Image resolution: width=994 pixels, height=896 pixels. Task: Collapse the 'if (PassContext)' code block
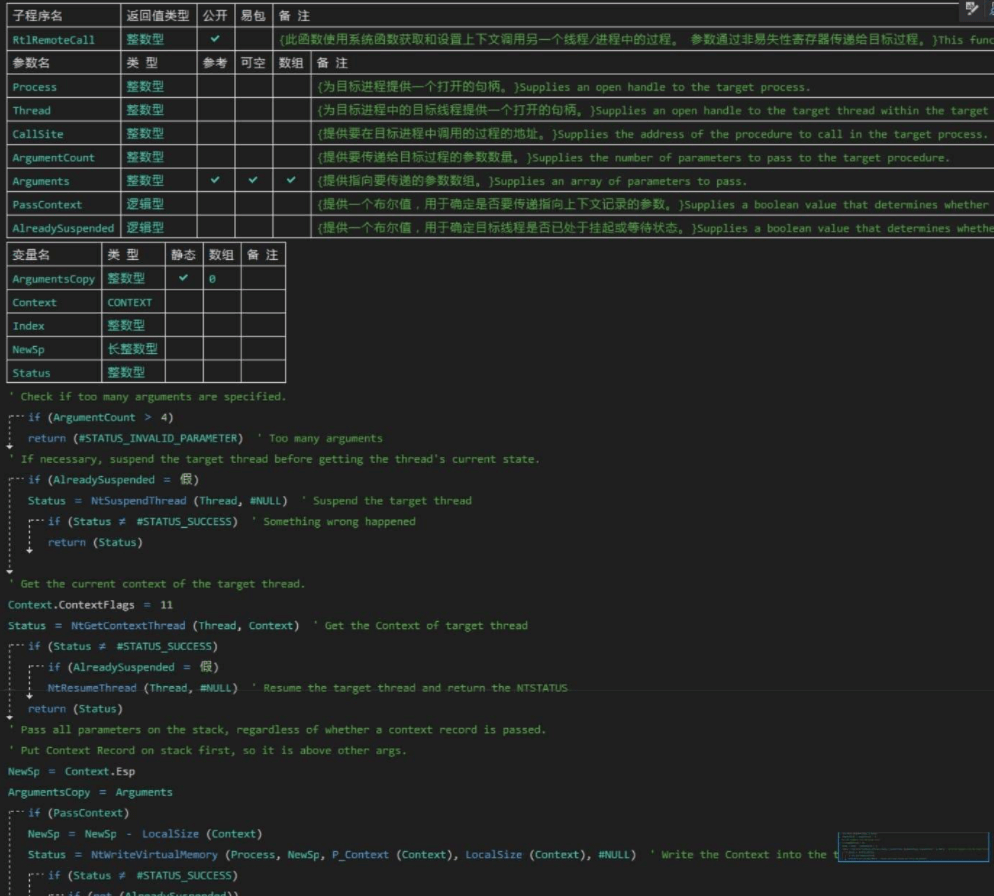pyautogui.click(x=13, y=814)
